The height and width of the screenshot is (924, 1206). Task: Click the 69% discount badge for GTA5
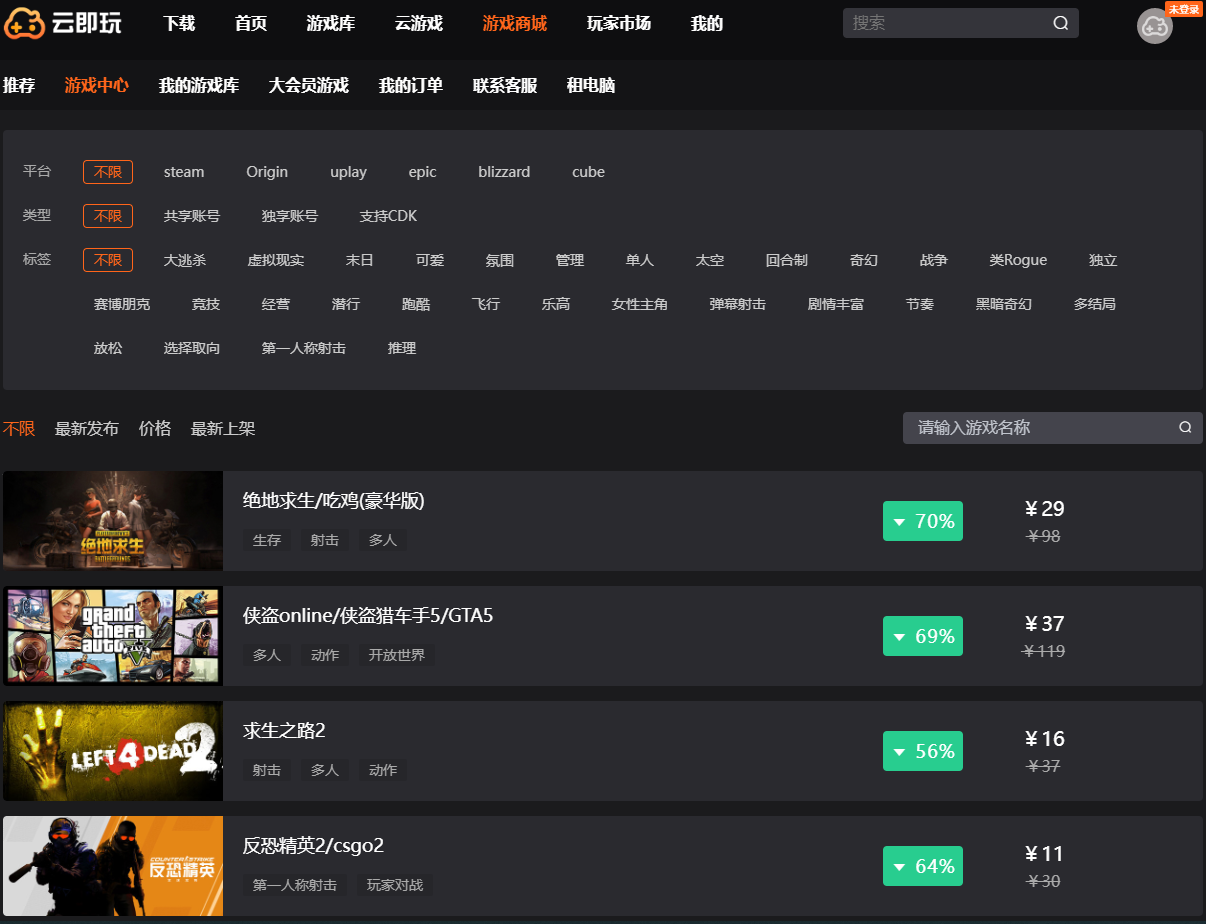pos(923,636)
